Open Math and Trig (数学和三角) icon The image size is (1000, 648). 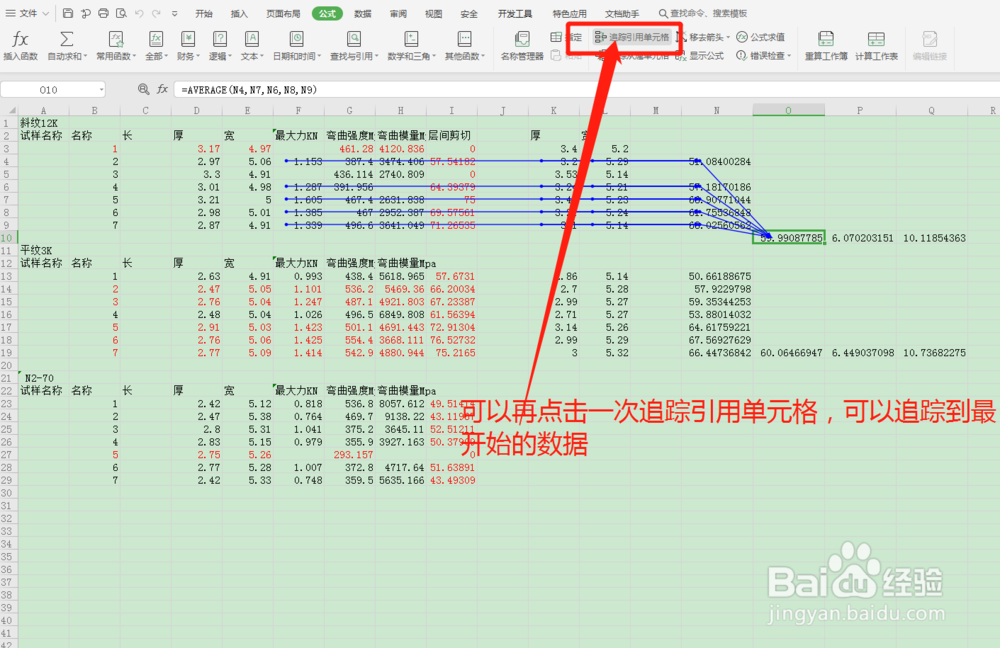click(x=411, y=40)
